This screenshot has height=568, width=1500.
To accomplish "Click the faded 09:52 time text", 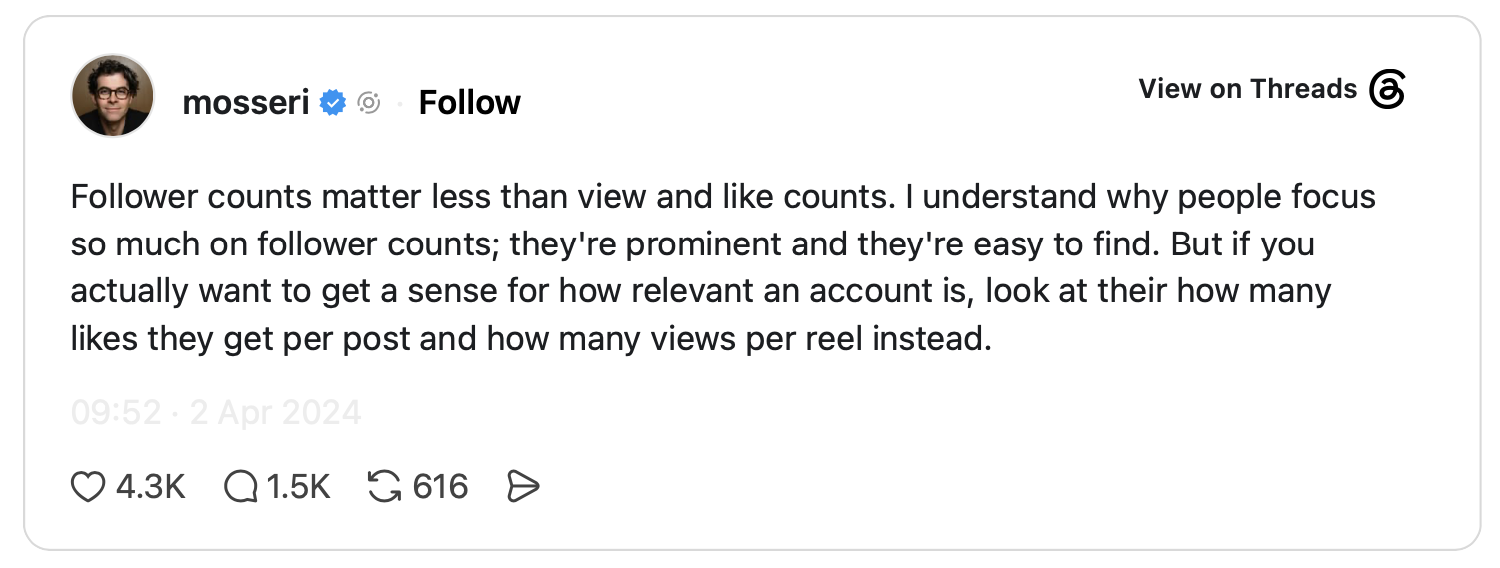I will (116, 413).
